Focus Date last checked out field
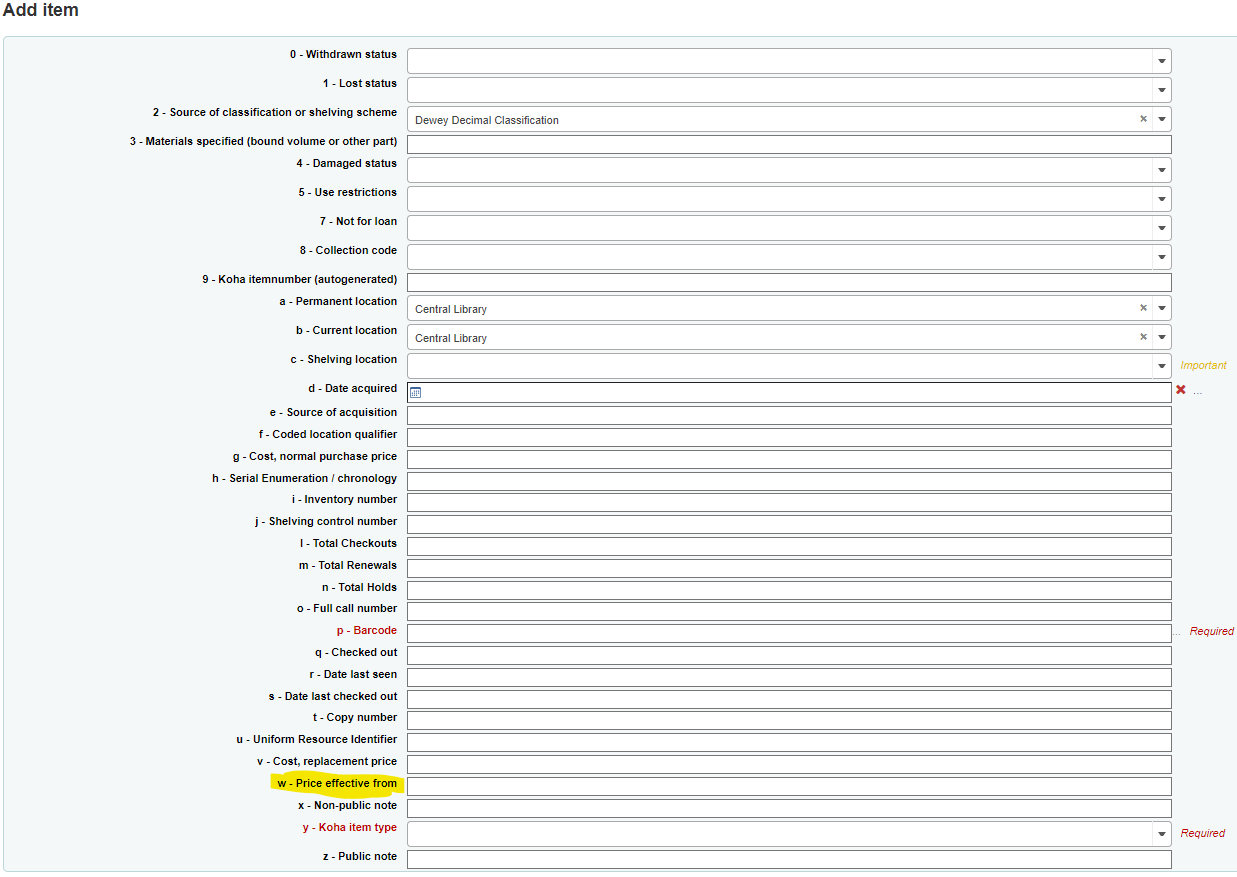Screen dimensions: 1237x877 (789, 699)
